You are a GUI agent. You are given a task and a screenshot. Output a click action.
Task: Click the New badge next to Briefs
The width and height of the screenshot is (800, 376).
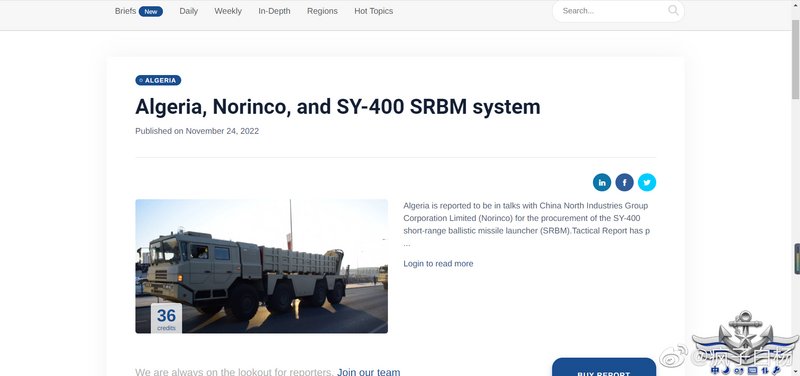(x=151, y=11)
